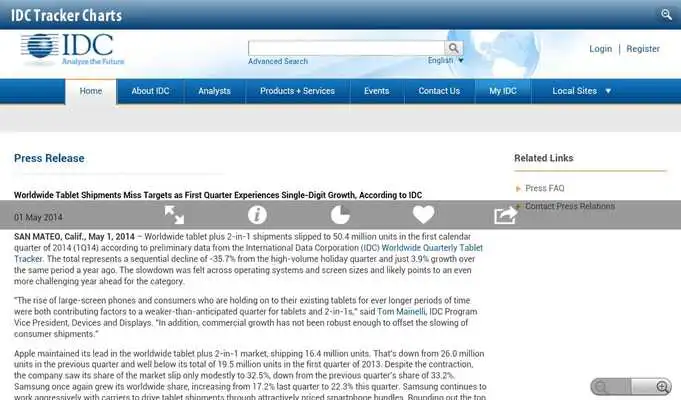Tap the zoom out magnifier at bottom right

point(602,387)
